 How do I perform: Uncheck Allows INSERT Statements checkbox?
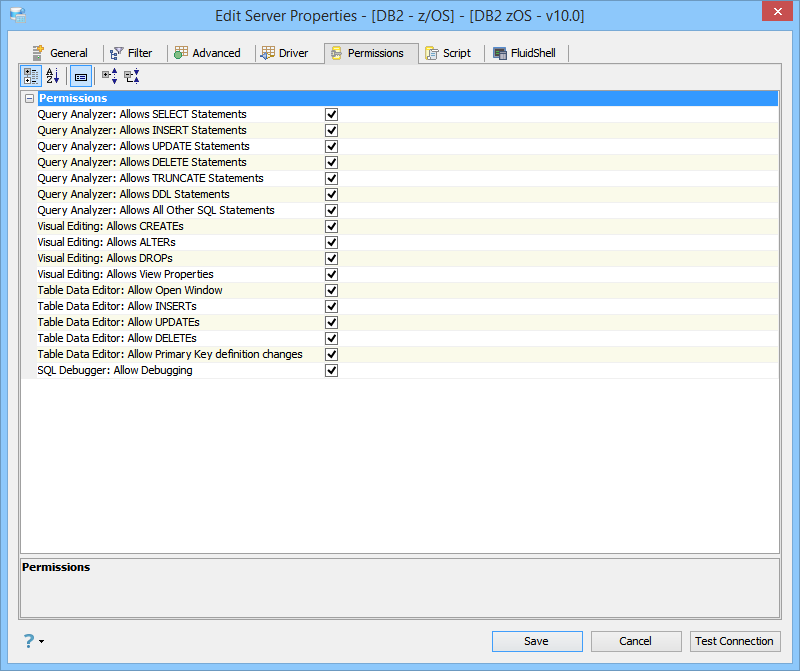click(331, 130)
